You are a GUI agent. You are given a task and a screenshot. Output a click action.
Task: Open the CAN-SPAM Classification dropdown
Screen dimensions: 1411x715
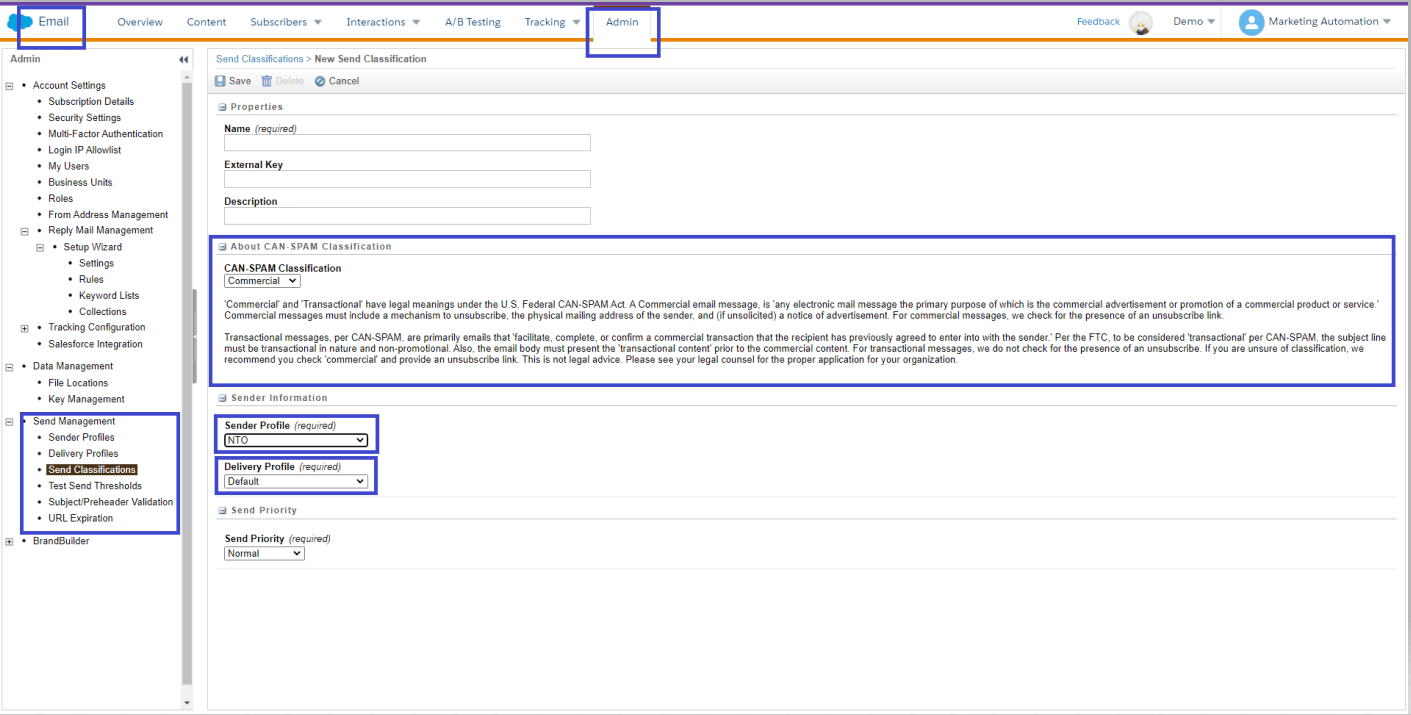[262, 281]
